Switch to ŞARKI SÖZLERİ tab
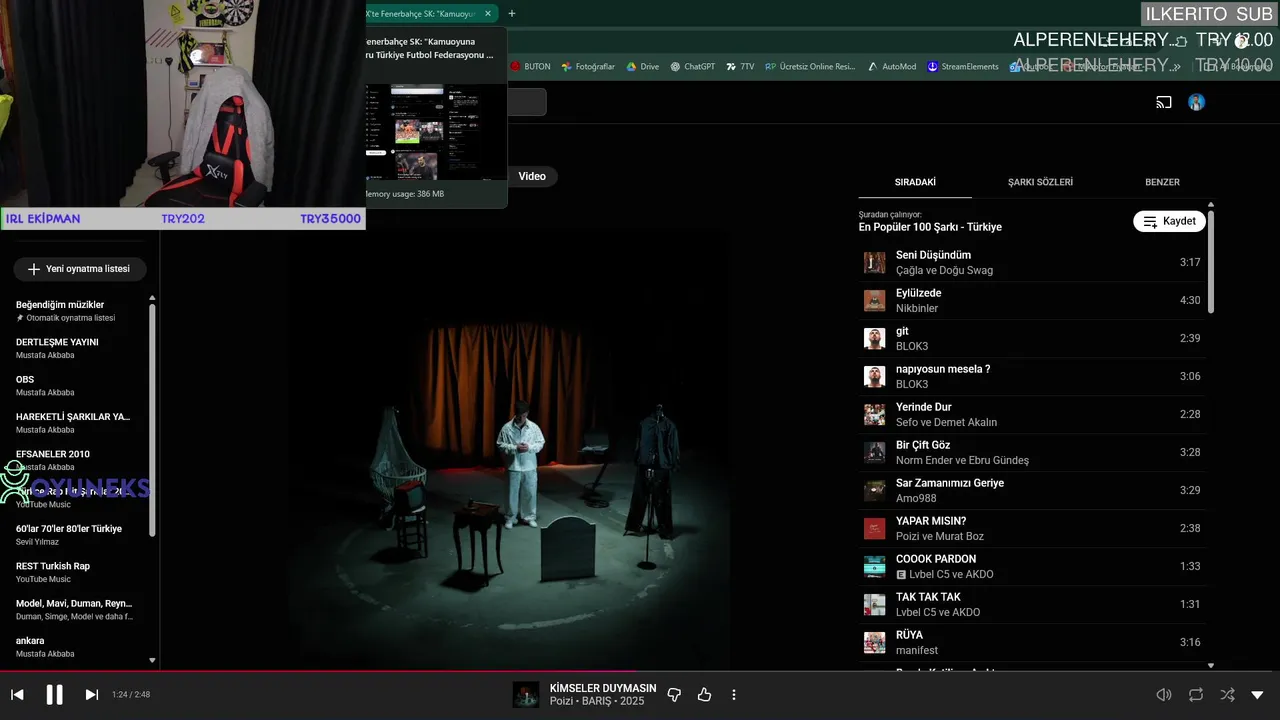 click(x=1040, y=182)
